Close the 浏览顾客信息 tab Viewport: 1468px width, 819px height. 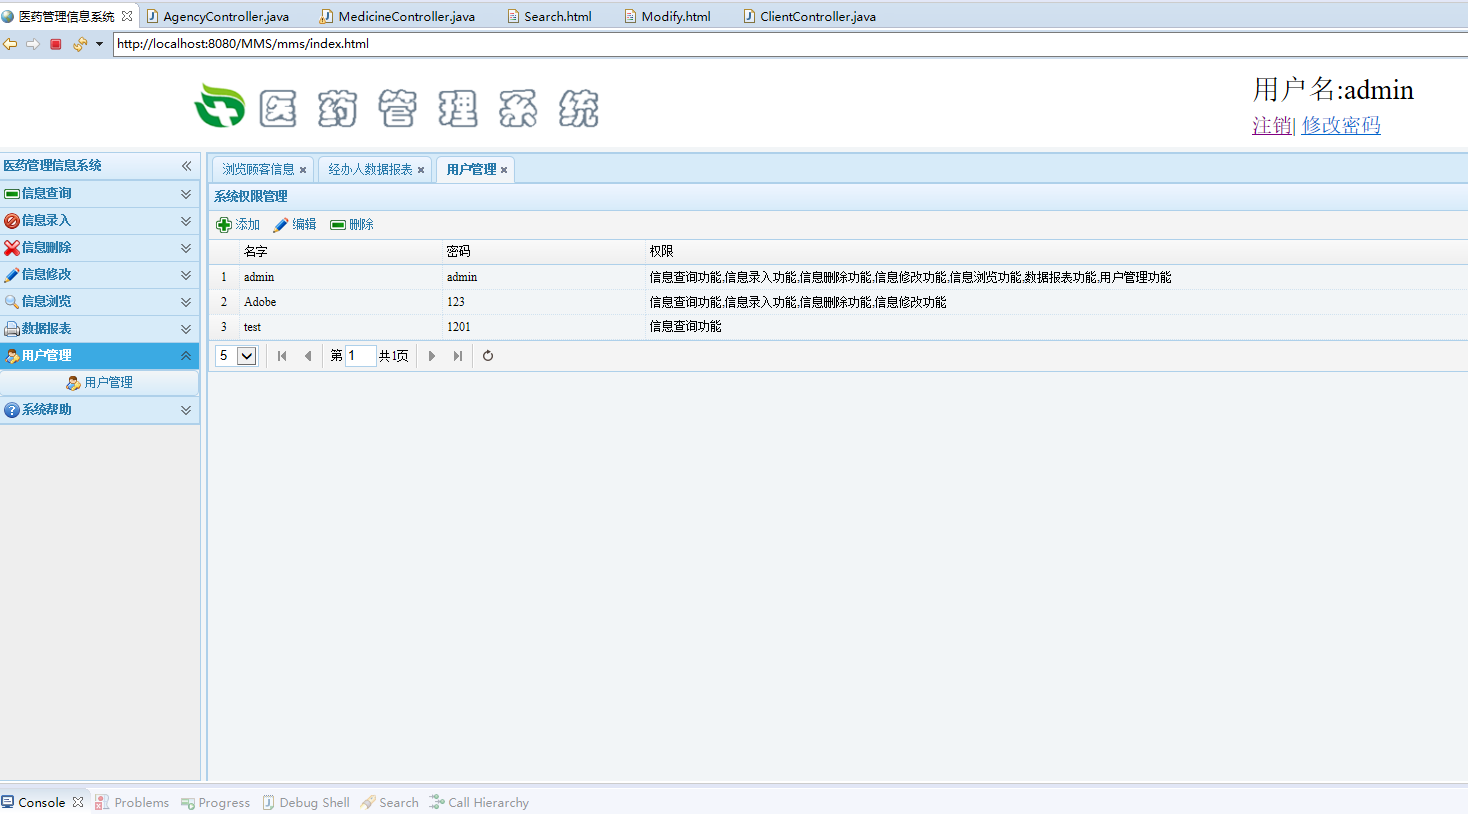(303, 170)
